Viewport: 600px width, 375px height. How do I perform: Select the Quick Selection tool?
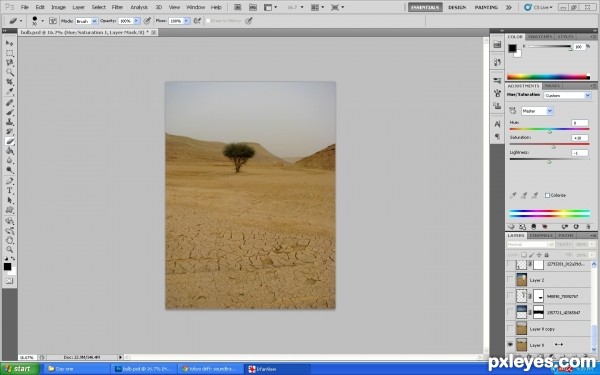pos(10,72)
